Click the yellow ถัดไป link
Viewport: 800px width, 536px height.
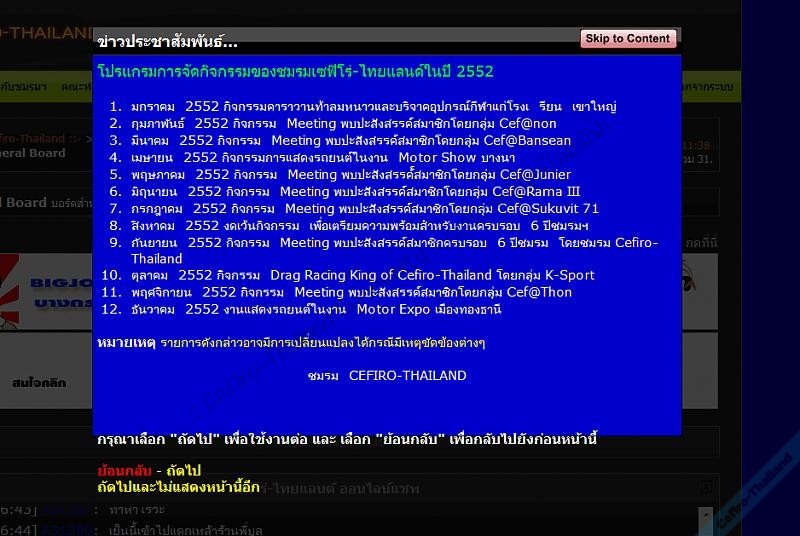point(184,470)
